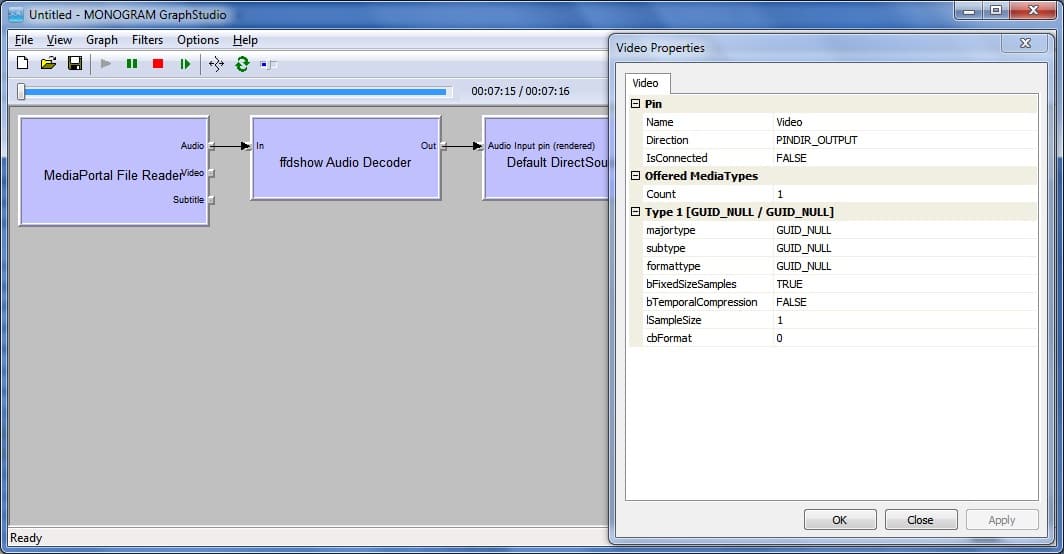
Task: Click the Subtitle output pin on File Reader
Action: (211, 200)
